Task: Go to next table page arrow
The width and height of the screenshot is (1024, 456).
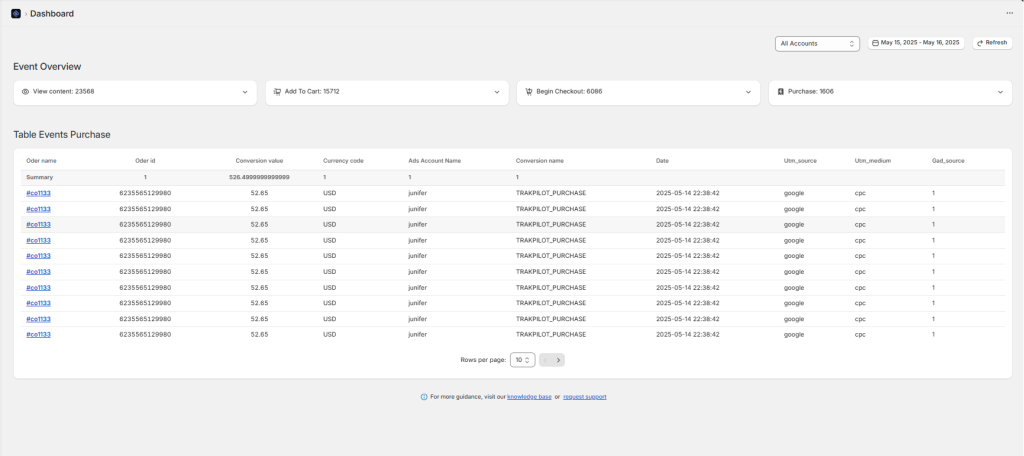Action: (558, 360)
